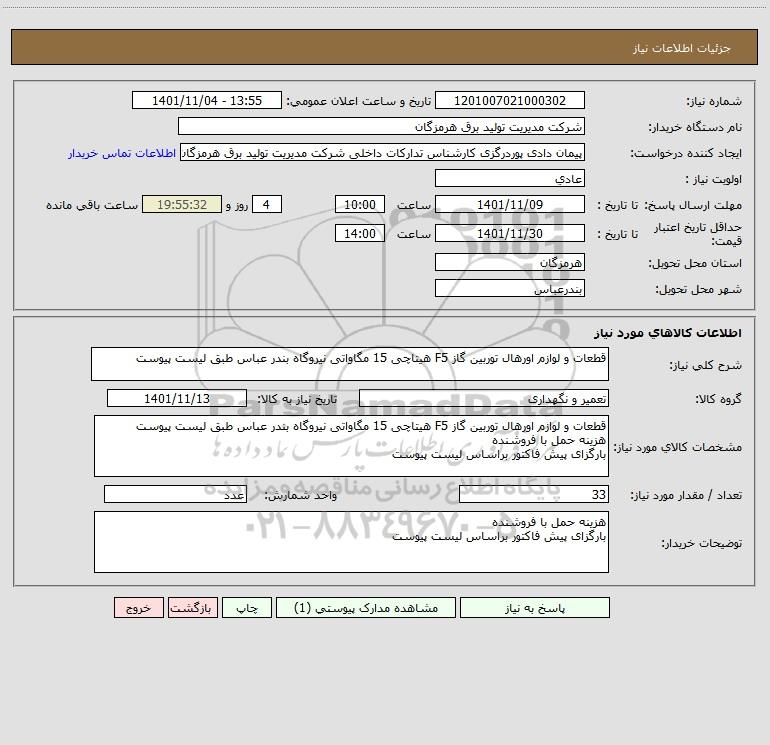
Task: Open اطلاعات تماس خریدار link
Action: (x=122, y=153)
